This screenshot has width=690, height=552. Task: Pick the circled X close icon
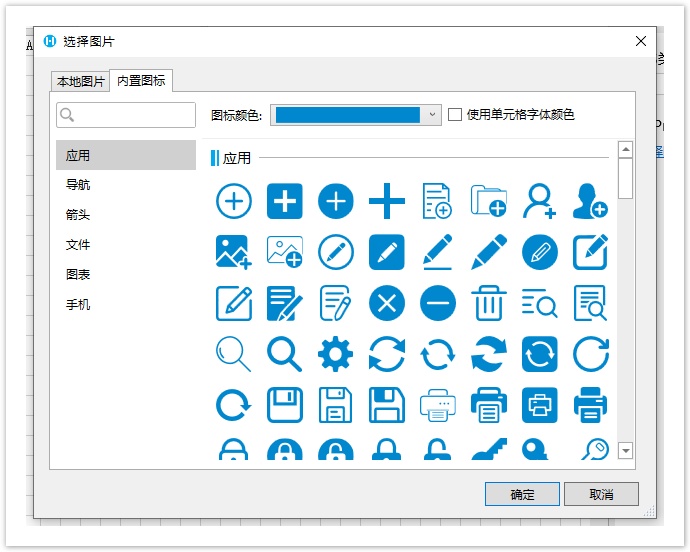pos(386,302)
